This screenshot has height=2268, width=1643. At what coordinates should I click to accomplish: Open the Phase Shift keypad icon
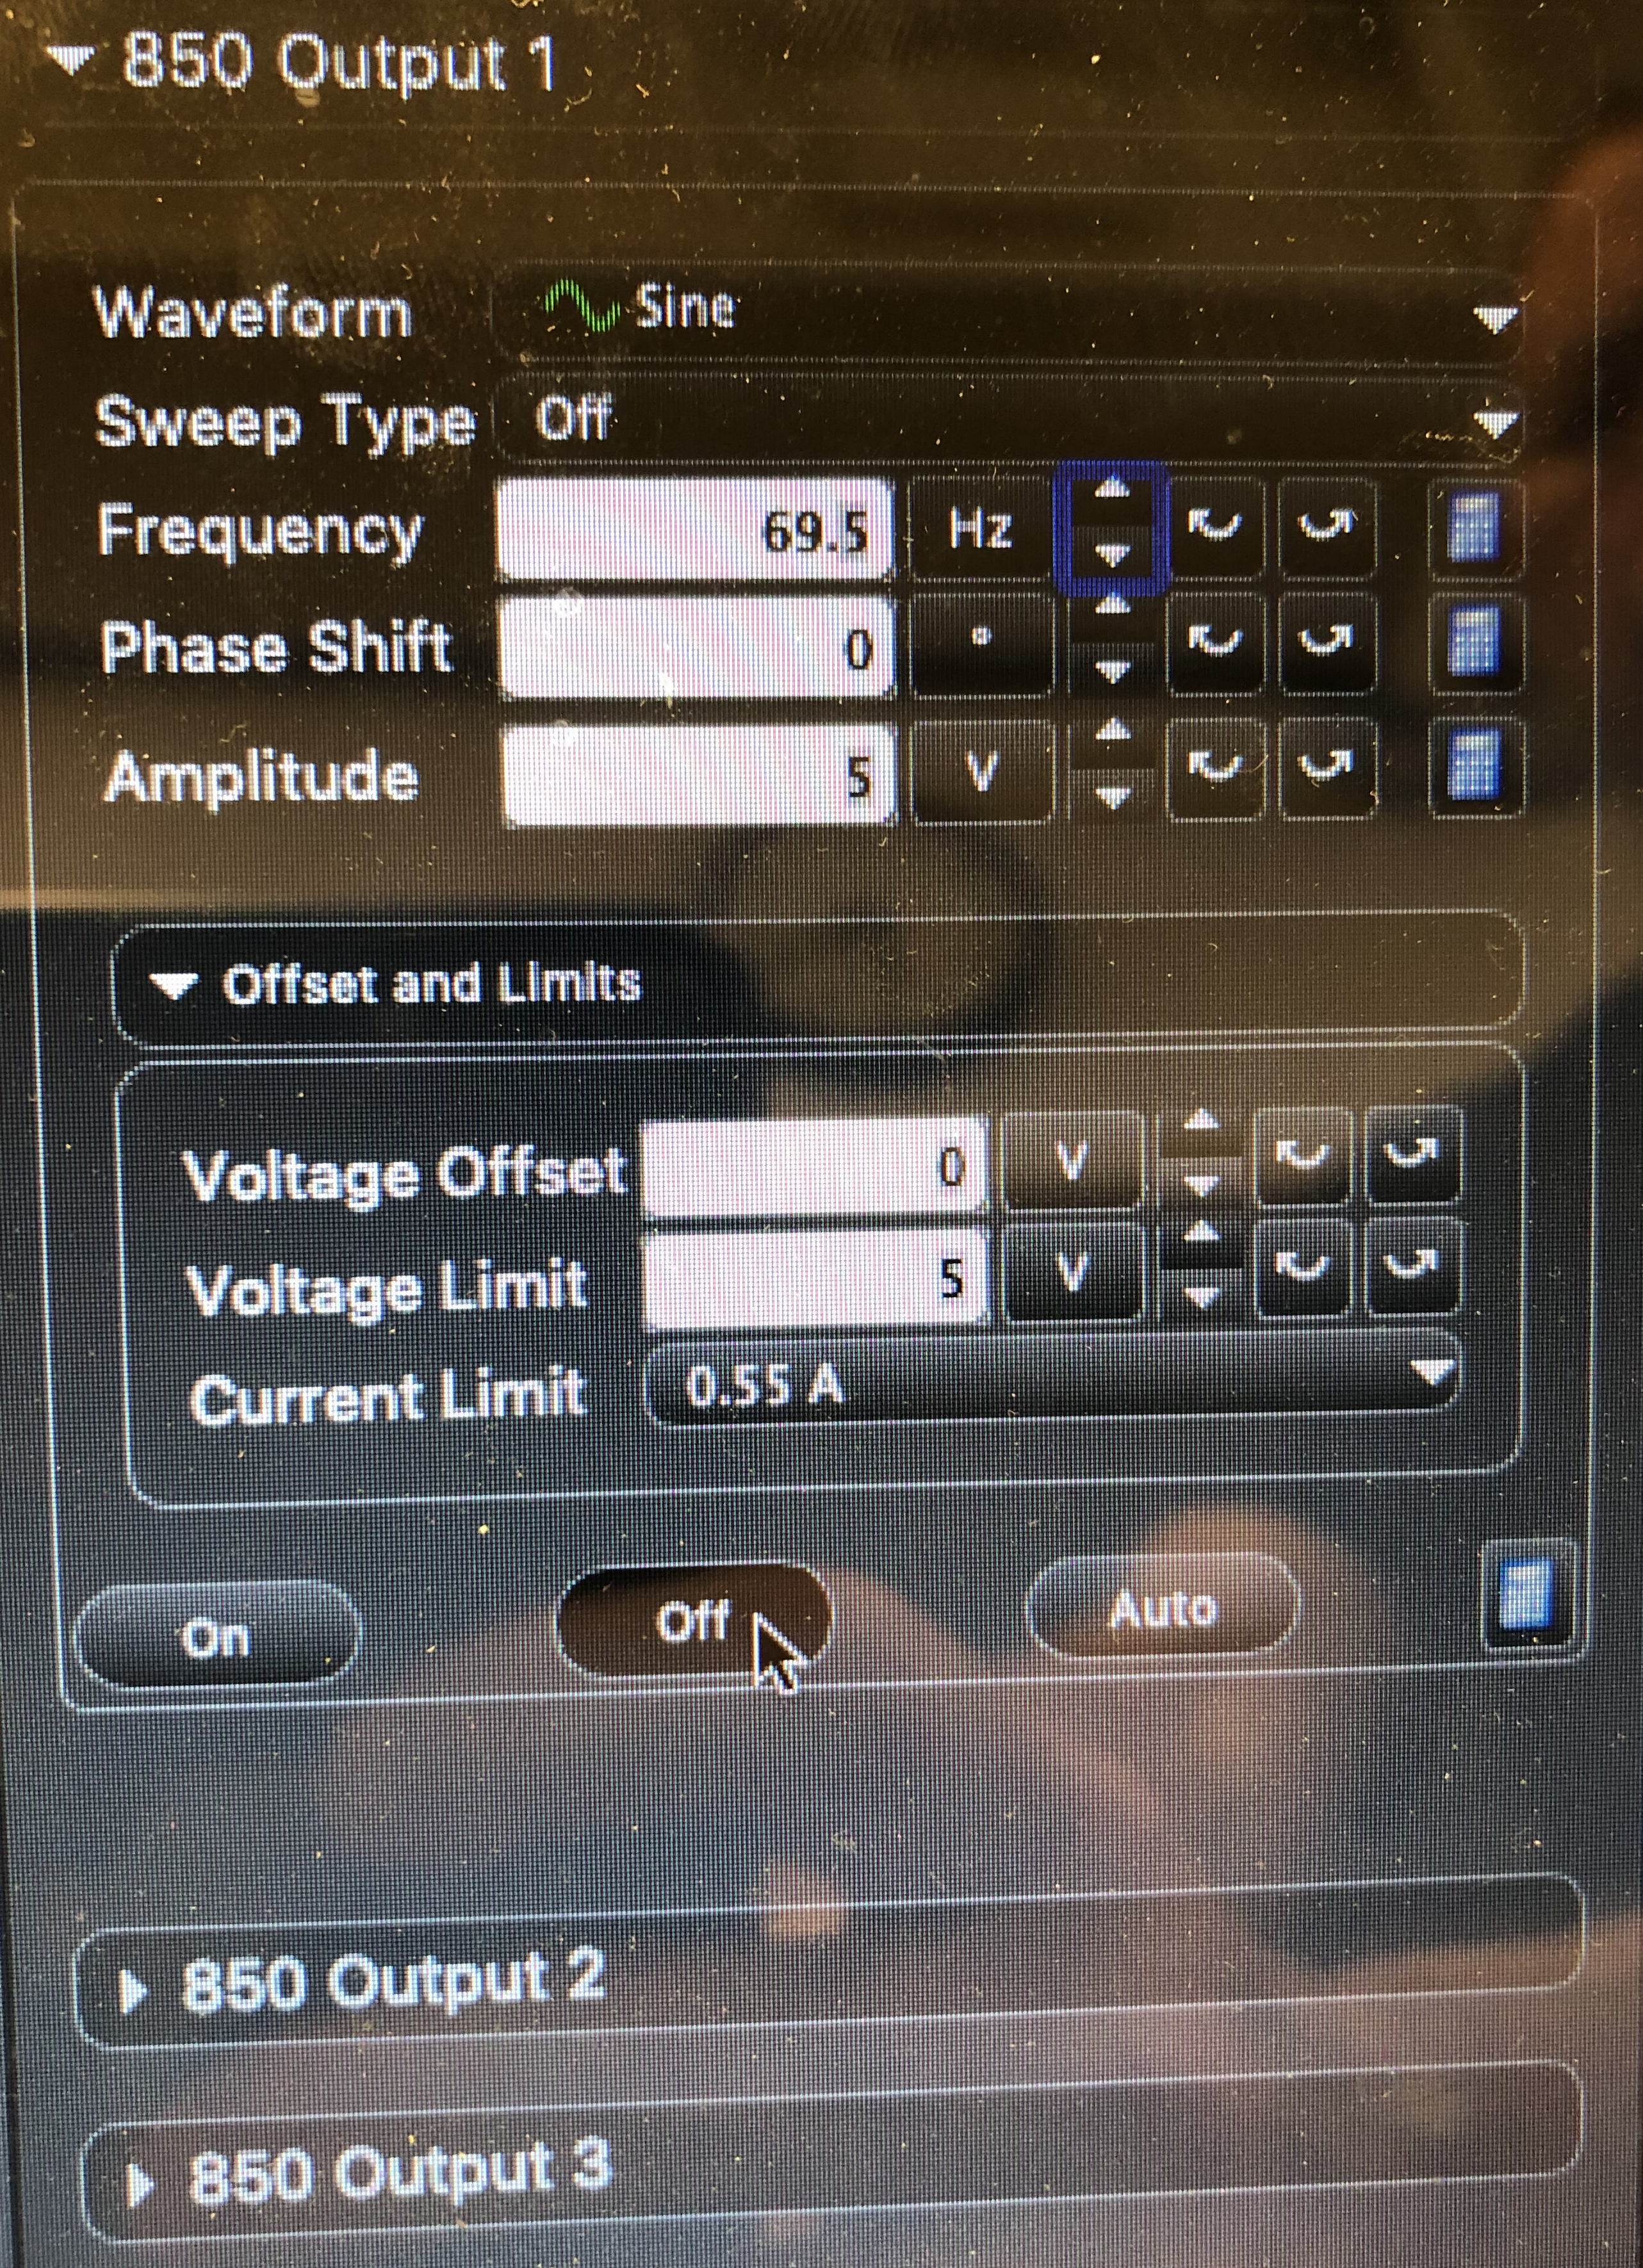tap(1475, 643)
